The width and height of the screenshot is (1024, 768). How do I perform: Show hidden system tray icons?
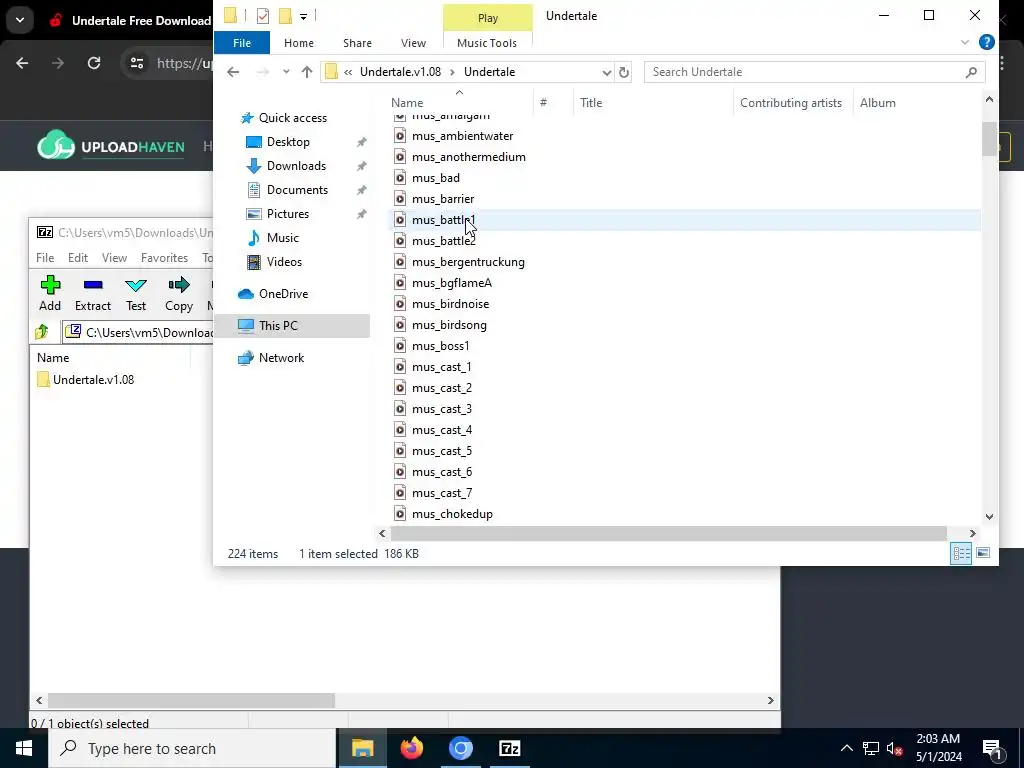[x=846, y=748]
